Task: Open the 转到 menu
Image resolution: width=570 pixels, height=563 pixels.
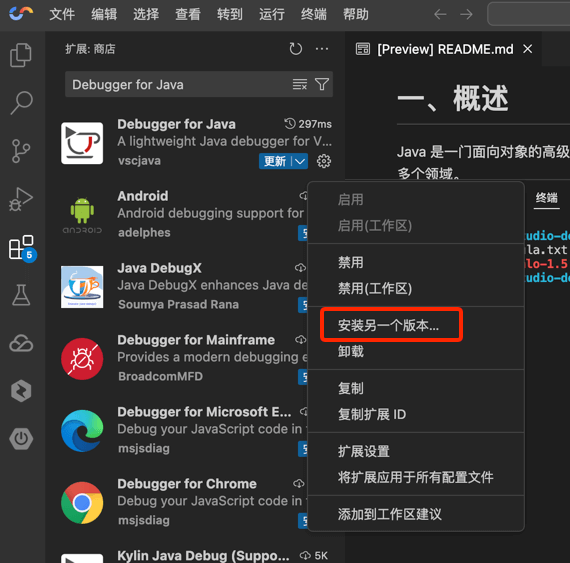Action: (x=230, y=15)
